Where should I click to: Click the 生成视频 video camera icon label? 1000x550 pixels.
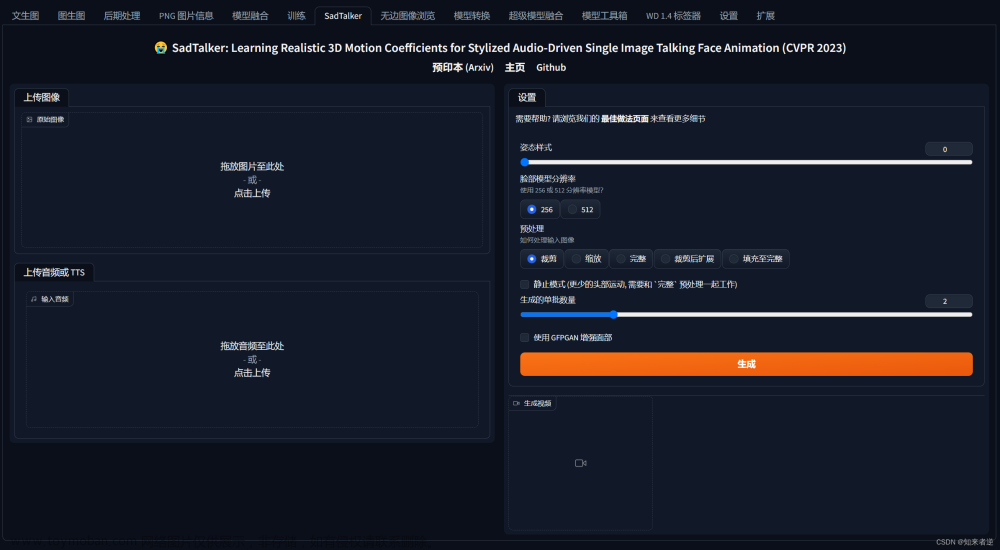click(533, 403)
